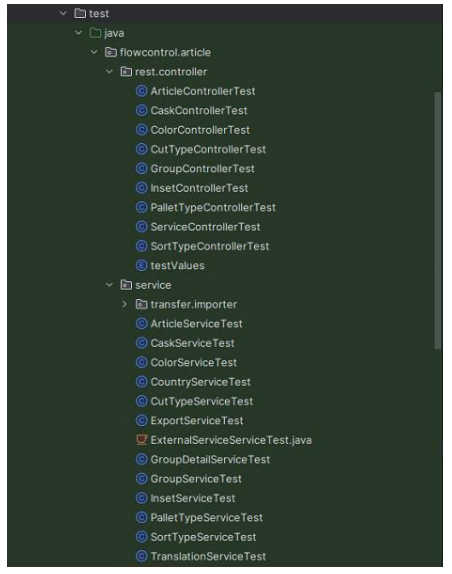This screenshot has height=574, width=452.
Task: Collapse the test folder chevron
Action: coord(63,14)
